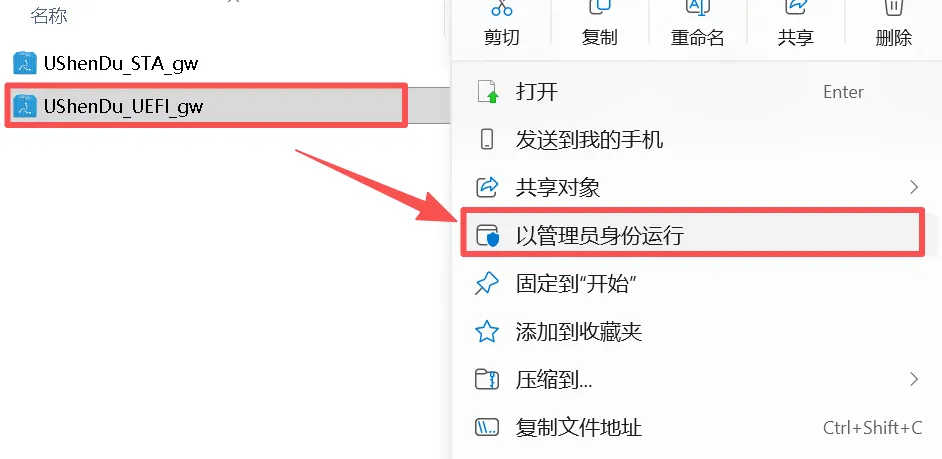Click the 名称 column header
Image resolution: width=942 pixels, height=459 pixels.
click(x=49, y=16)
